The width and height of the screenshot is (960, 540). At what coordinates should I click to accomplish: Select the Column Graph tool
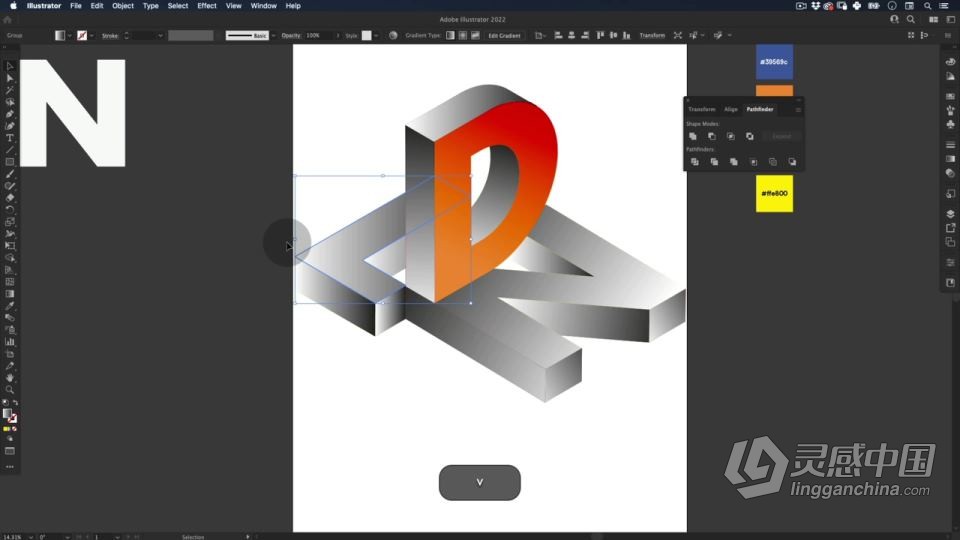coord(10,342)
